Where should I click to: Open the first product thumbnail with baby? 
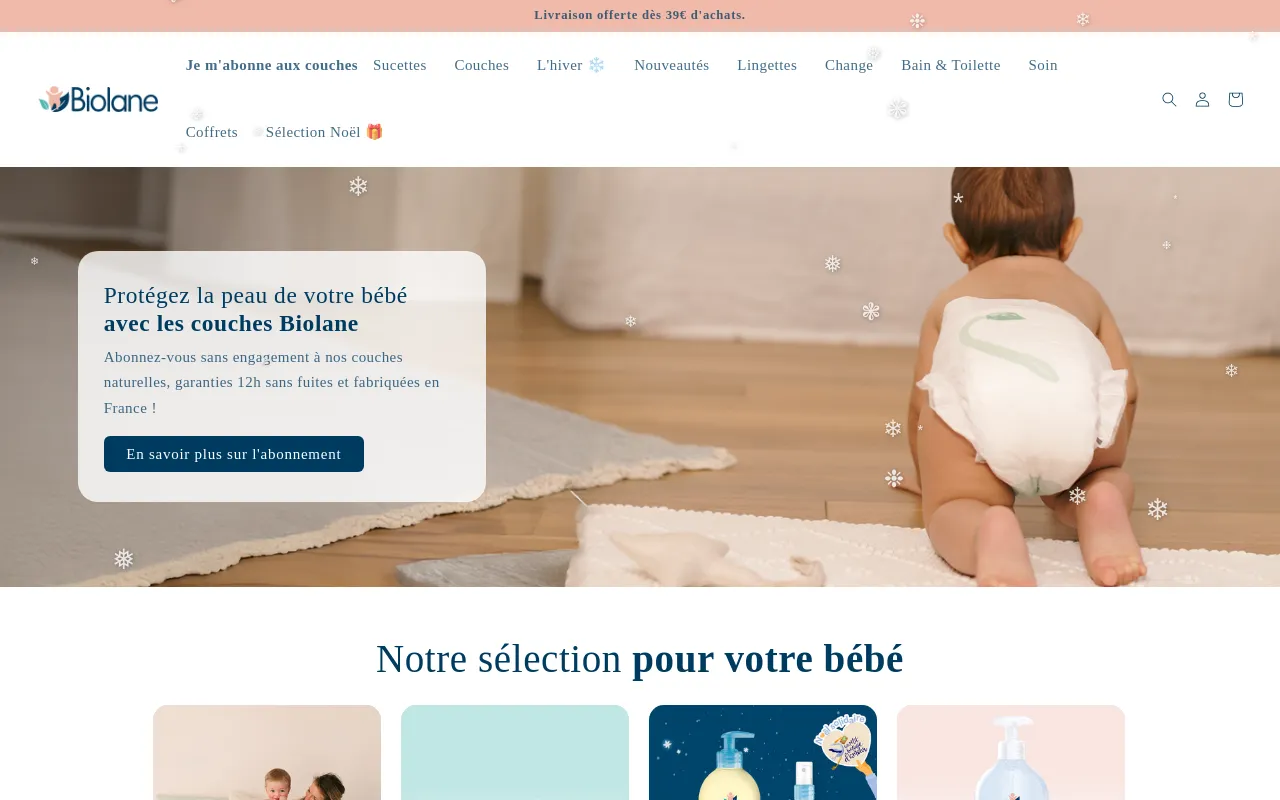pos(267,753)
